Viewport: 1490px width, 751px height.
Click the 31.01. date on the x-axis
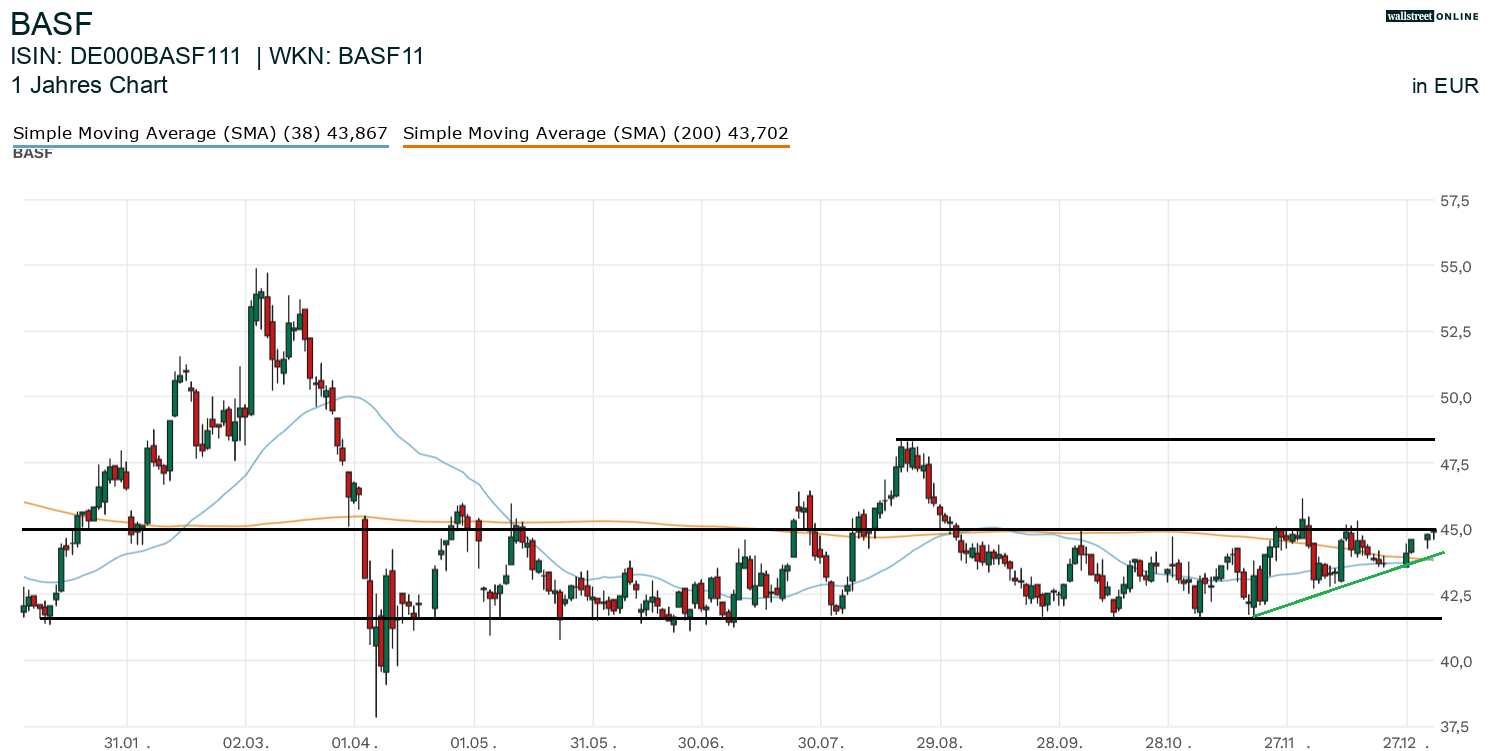[x=126, y=743]
